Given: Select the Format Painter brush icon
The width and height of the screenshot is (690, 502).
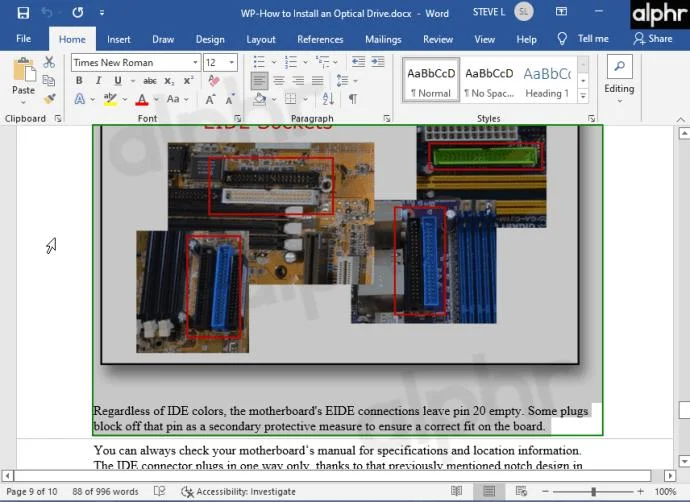Looking at the screenshot, I should 49,99.
